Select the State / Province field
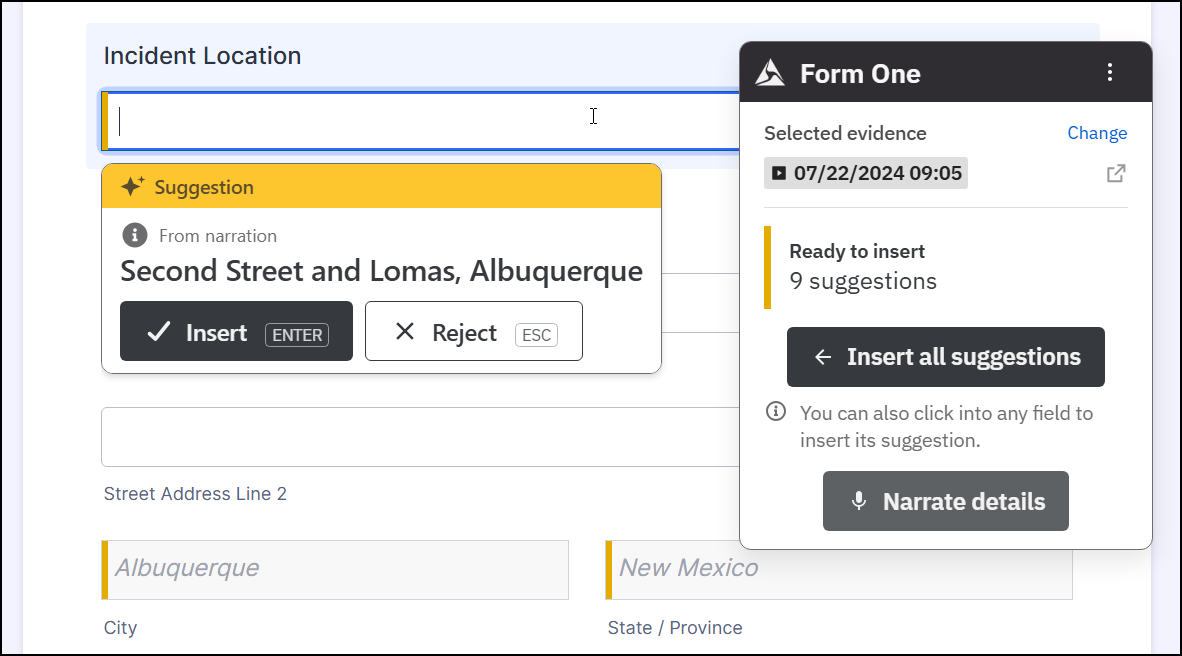1182x656 pixels. [840, 569]
